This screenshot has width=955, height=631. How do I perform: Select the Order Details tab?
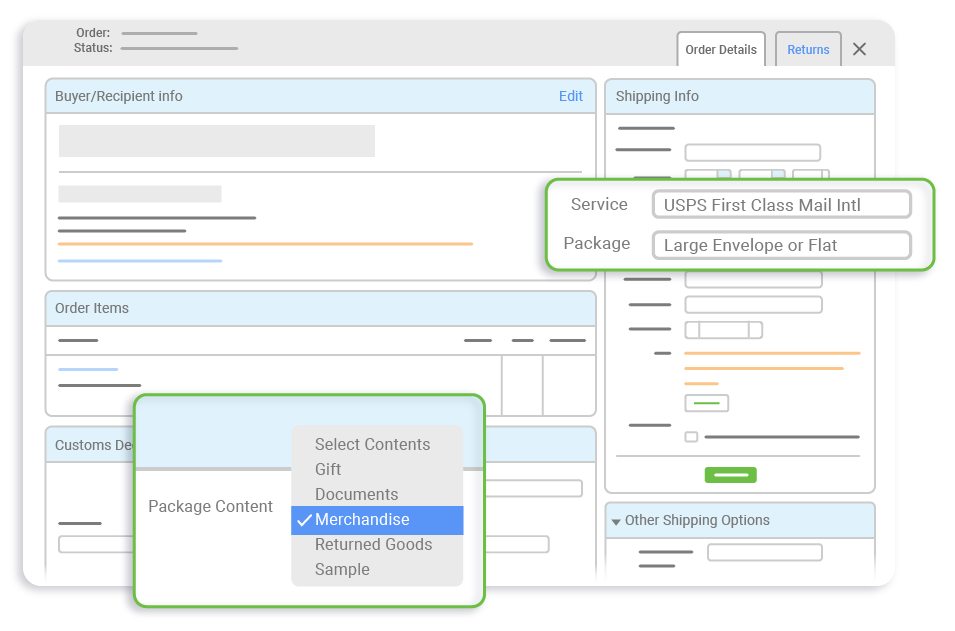[721, 50]
